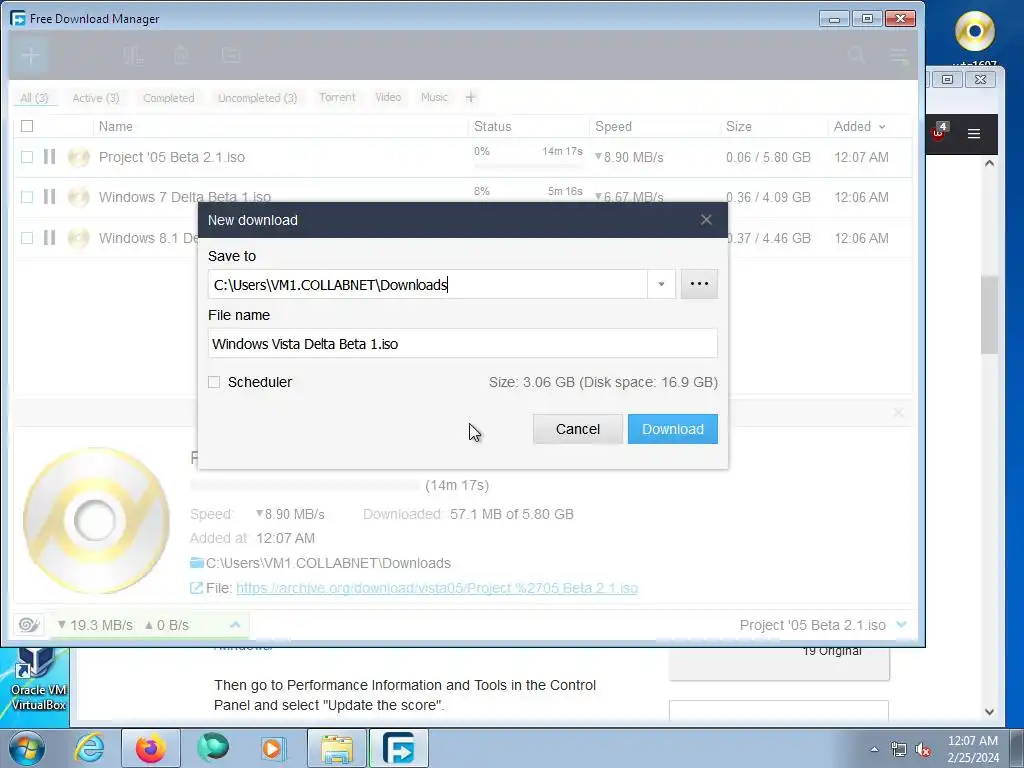Switch to Firefox in the taskbar
The image size is (1024, 768).
tap(150, 748)
